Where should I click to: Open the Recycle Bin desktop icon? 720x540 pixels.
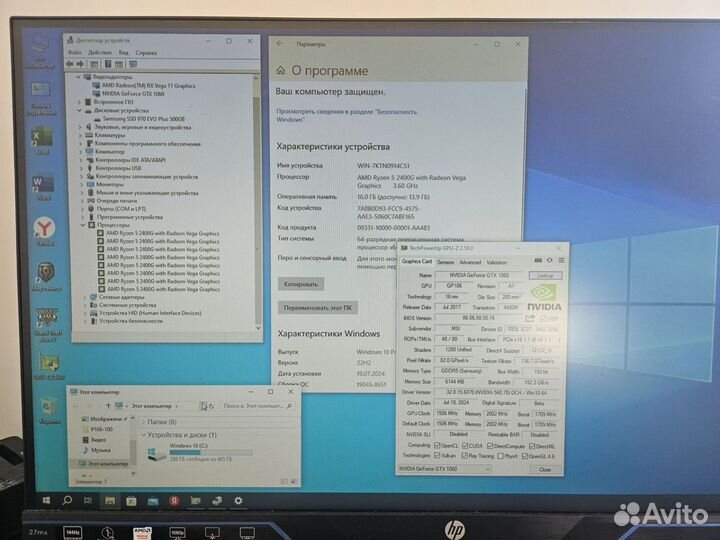47,407
